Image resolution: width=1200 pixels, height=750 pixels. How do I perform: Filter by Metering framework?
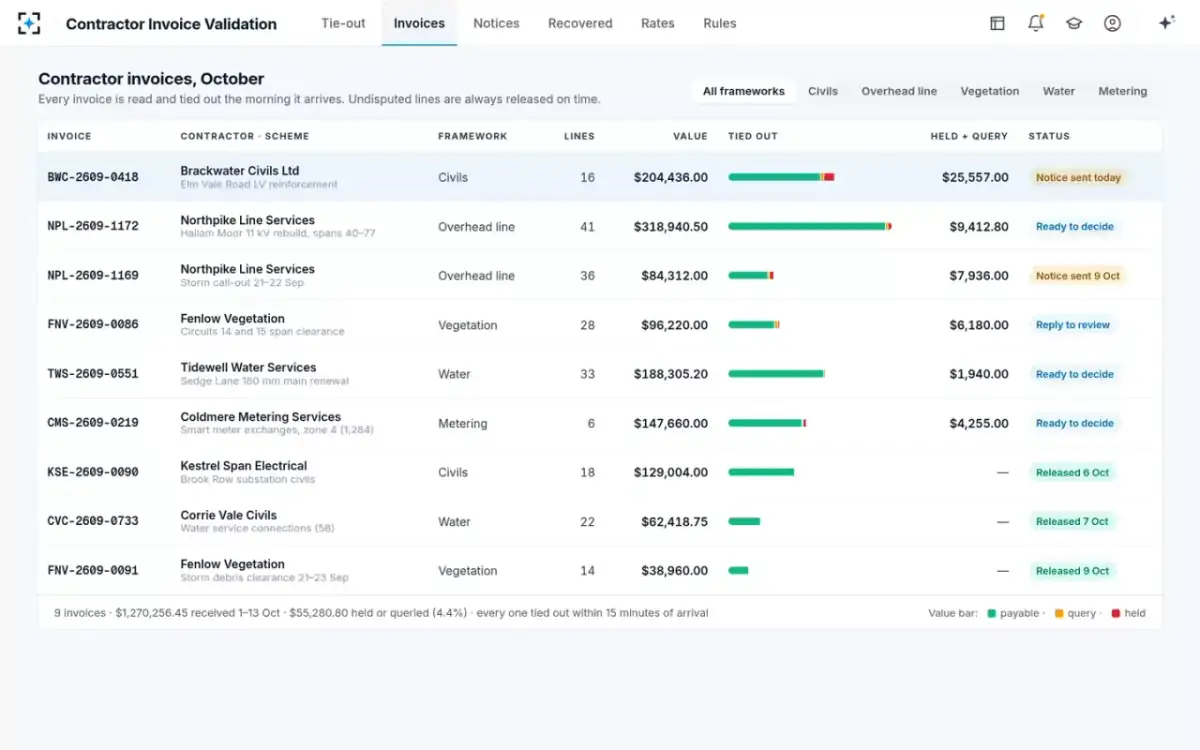point(1123,91)
